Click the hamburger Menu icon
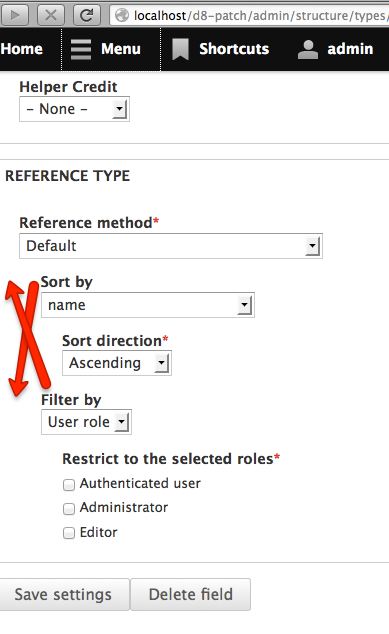 [x=81, y=49]
